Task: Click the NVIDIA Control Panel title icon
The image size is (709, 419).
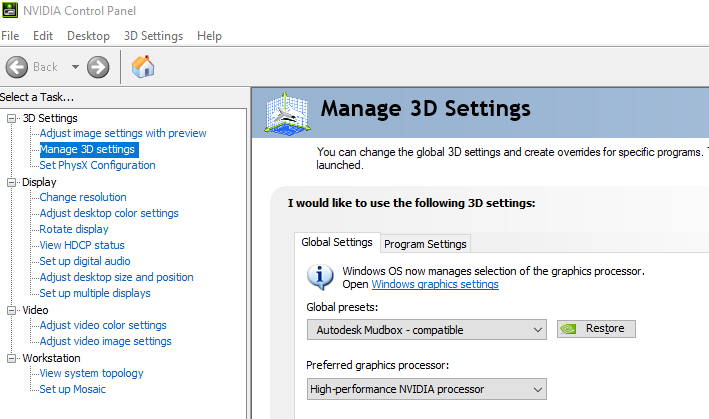Action: [x=10, y=11]
